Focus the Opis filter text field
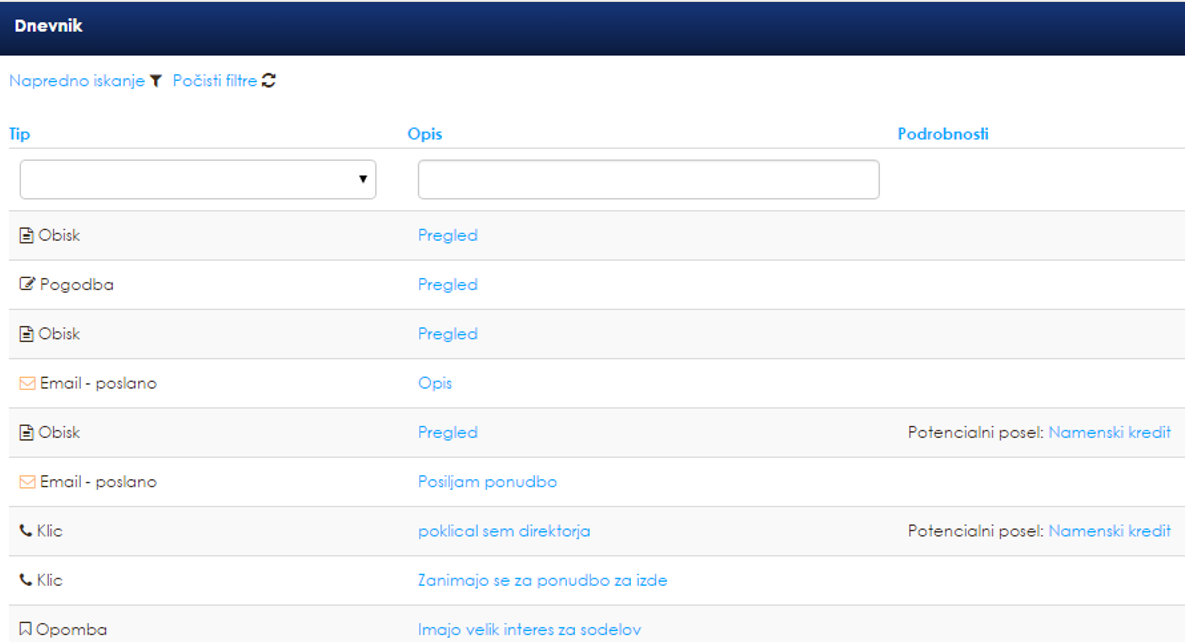Image resolution: width=1185 pixels, height=642 pixels. point(648,180)
